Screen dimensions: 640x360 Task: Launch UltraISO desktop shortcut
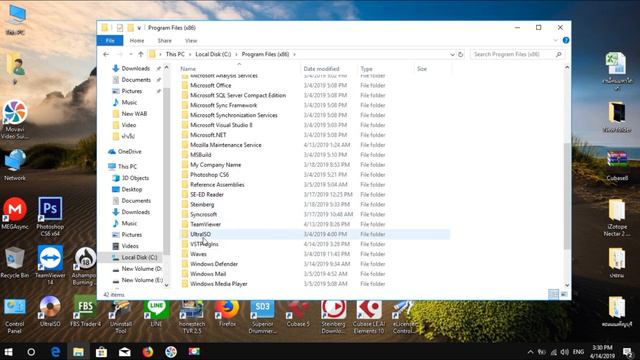(50, 312)
